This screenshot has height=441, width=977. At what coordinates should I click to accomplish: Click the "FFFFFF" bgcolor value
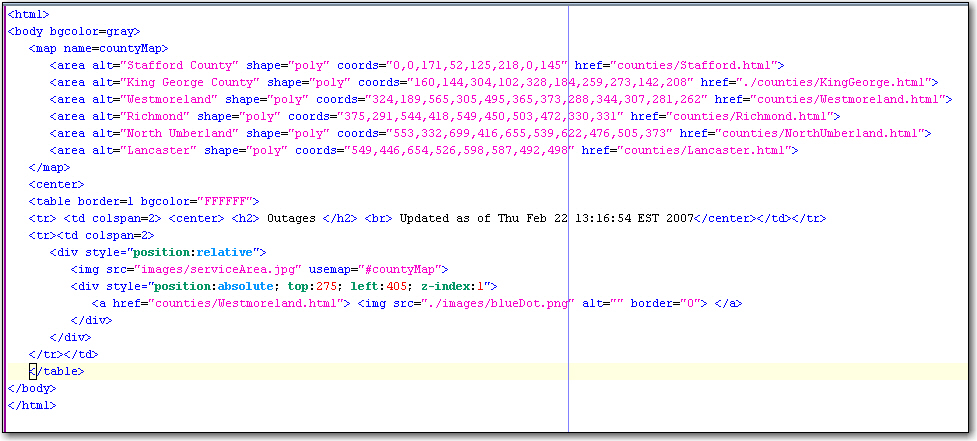(226, 201)
